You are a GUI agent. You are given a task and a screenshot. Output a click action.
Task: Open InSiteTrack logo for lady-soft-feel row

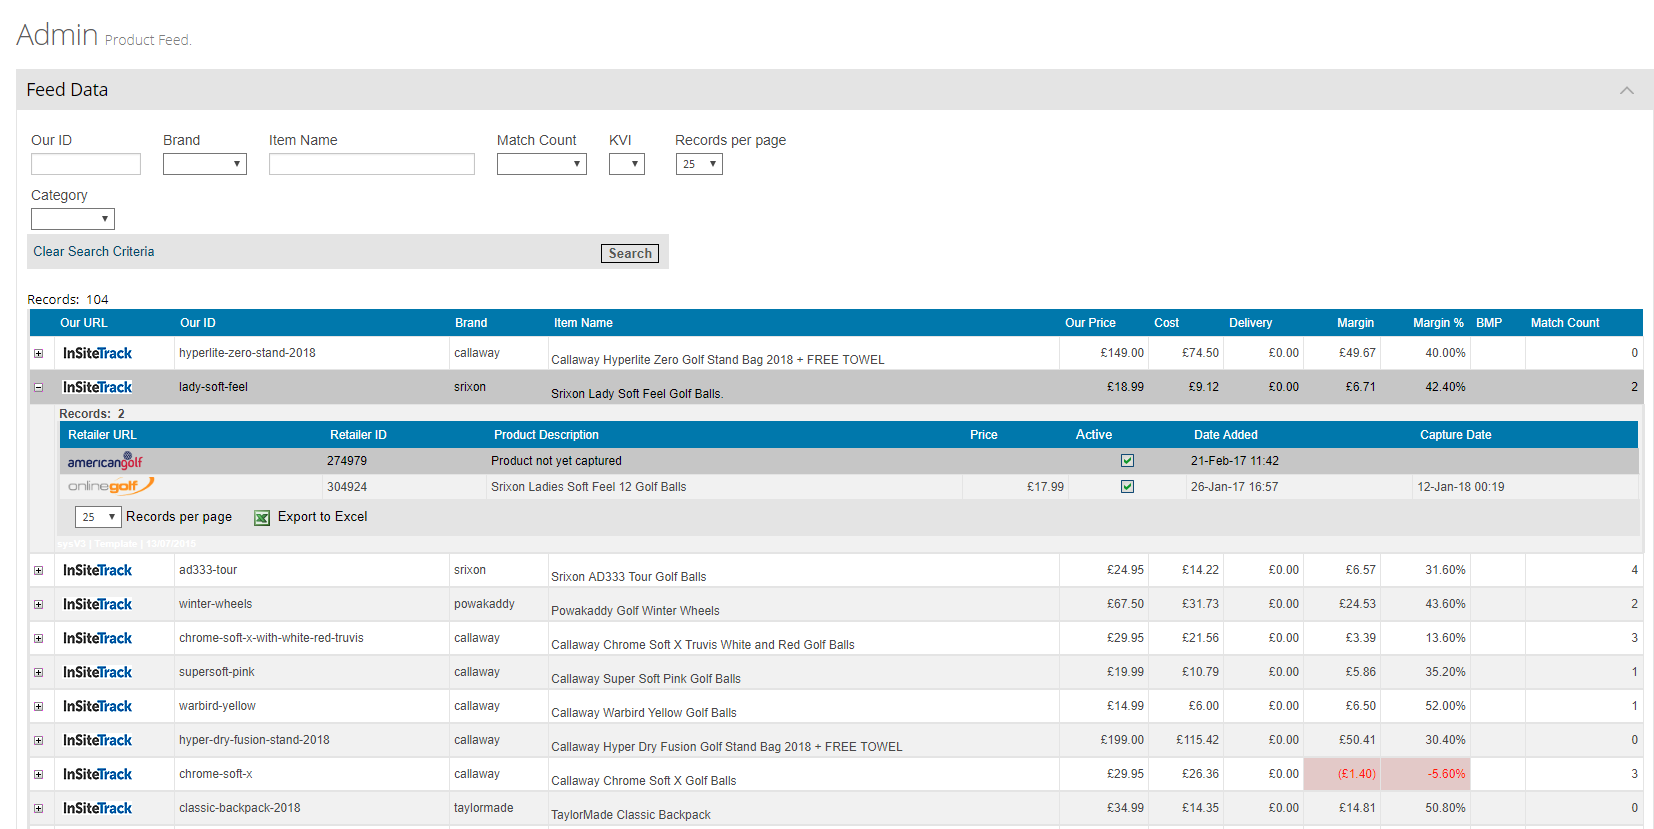pos(97,387)
